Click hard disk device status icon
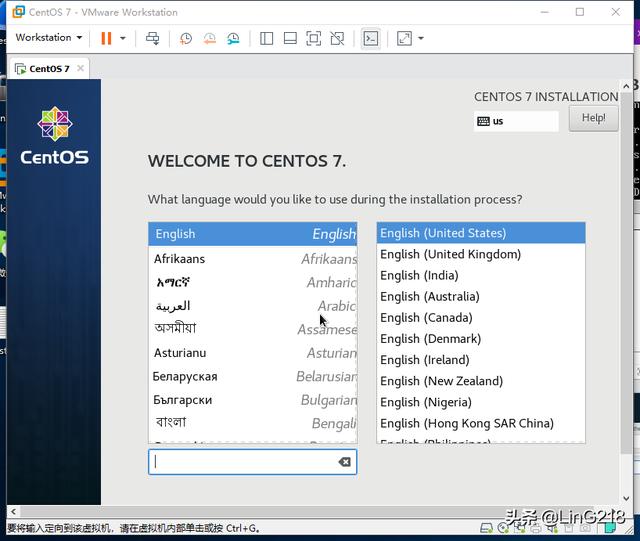The image size is (640, 541). coord(486,528)
